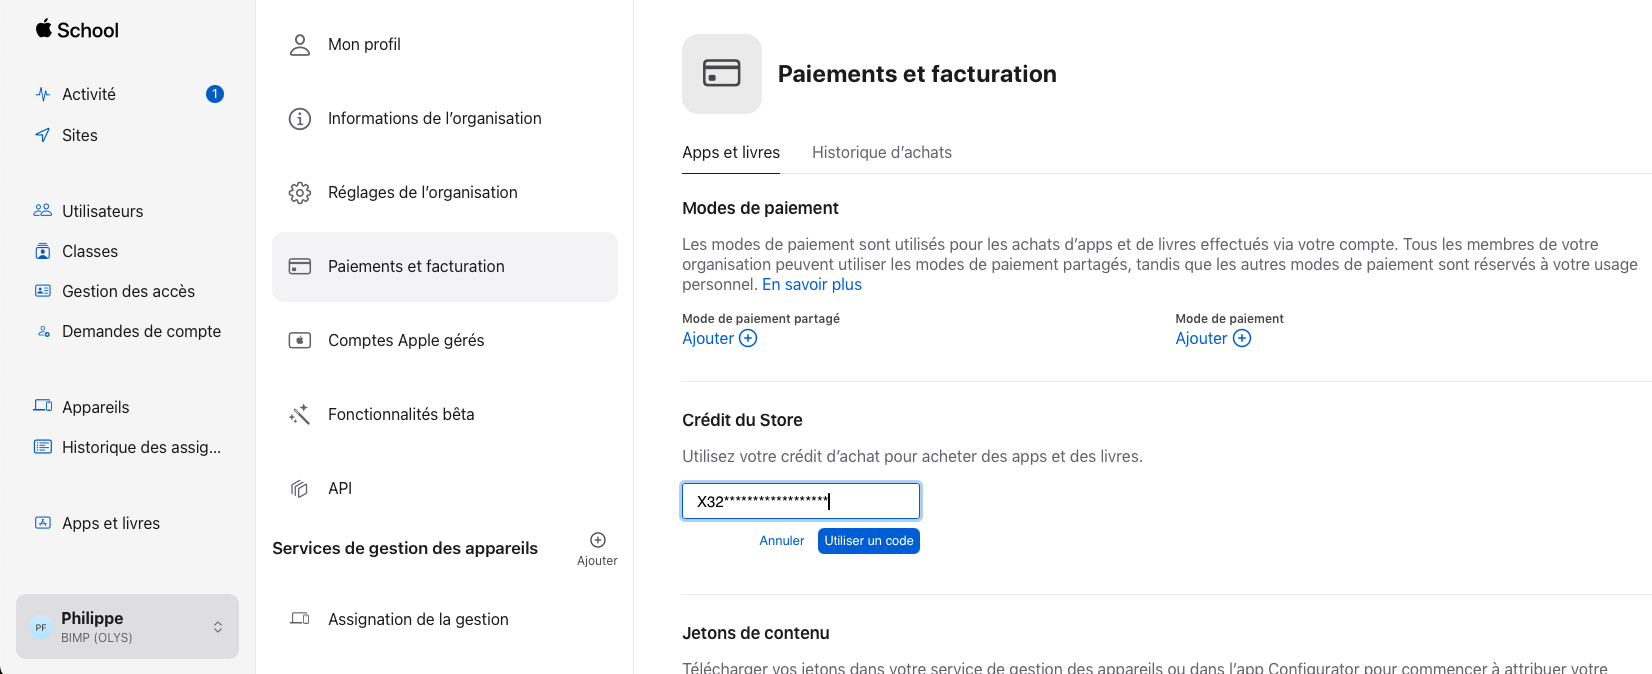The width and height of the screenshot is (1652, 674).
Task: Click the Fonctionnalités bêta sparkle icon
Action: click(300, 414)
